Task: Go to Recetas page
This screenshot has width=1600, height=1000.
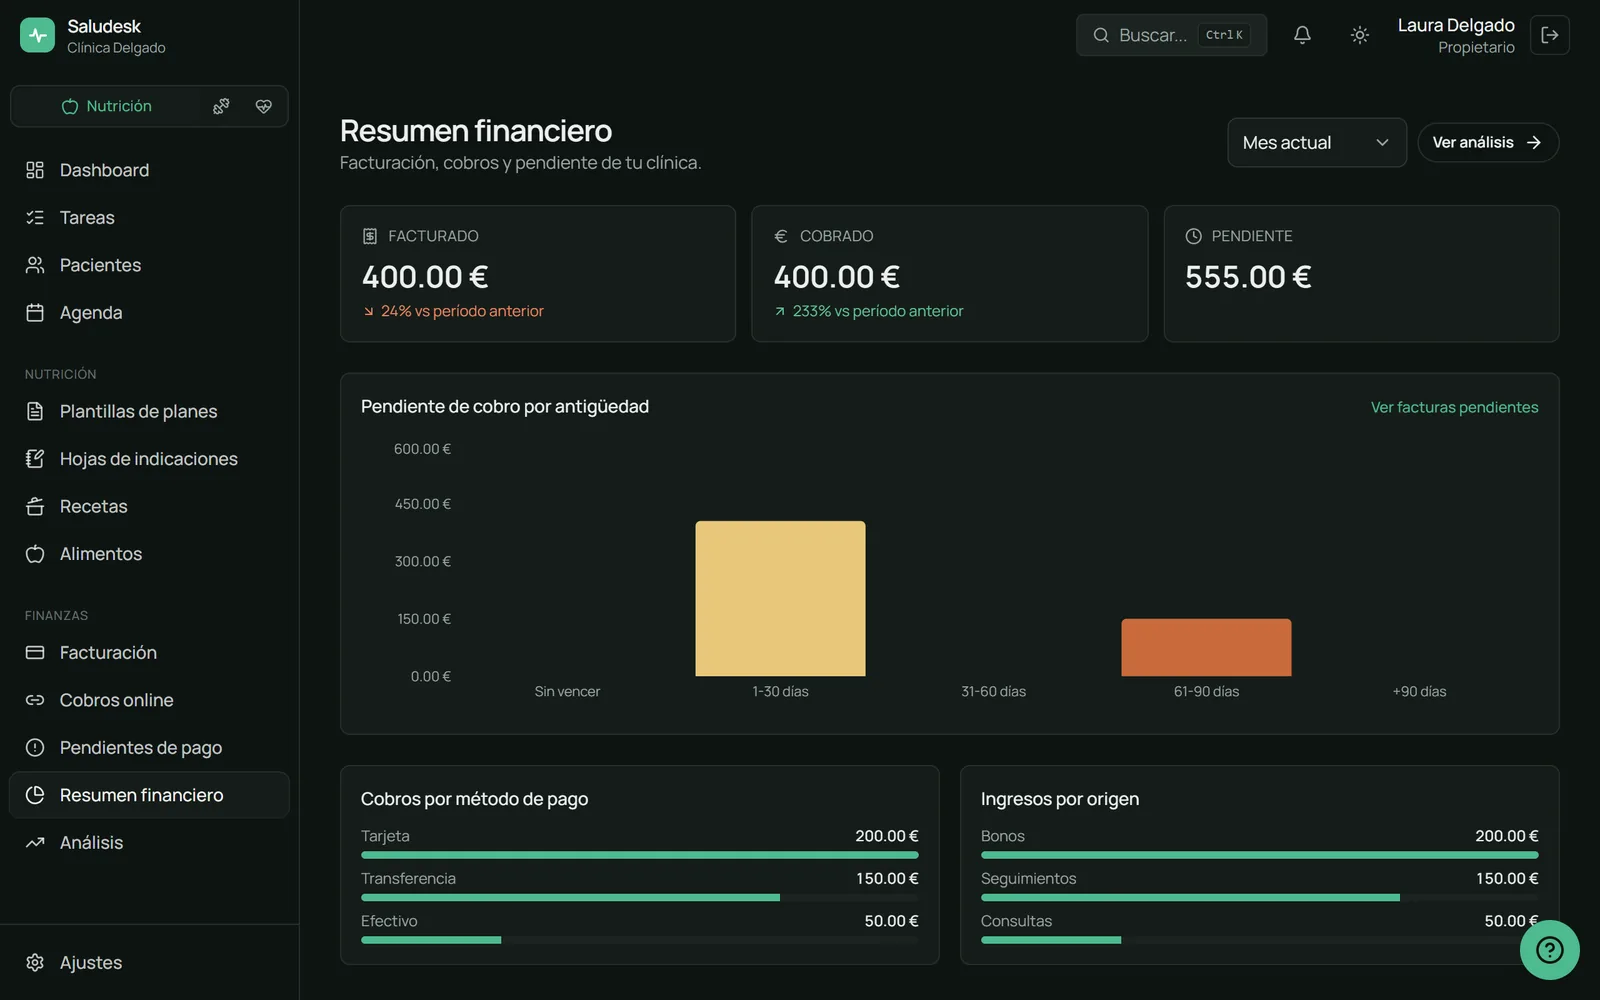Action: [x=149, y=506]
